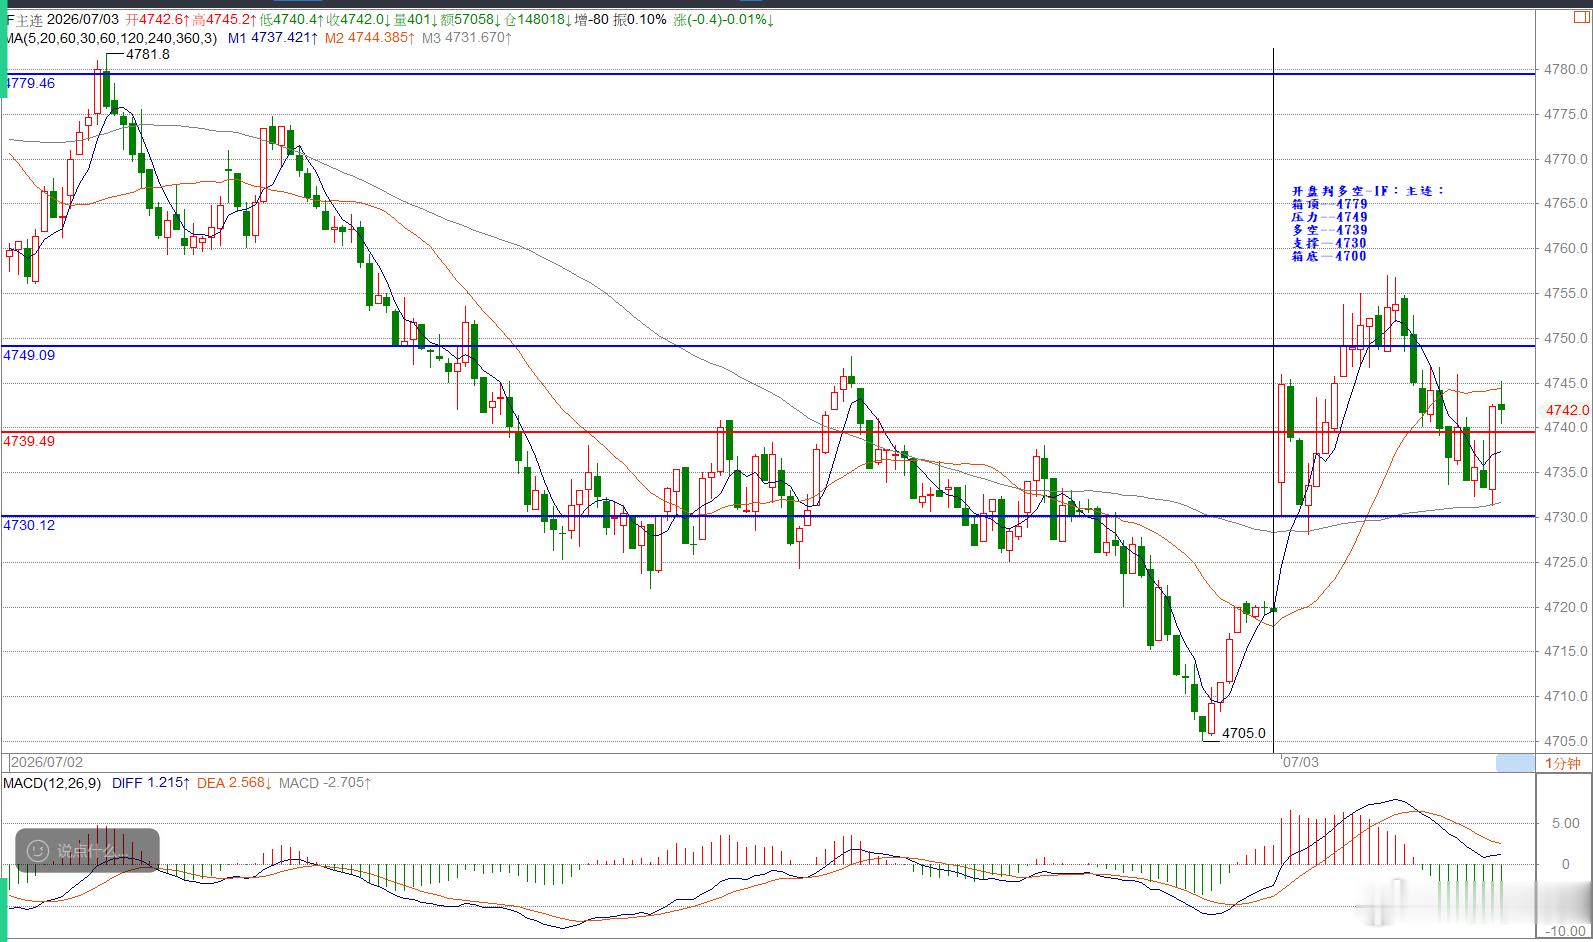1593x942 pixels.
Task: Click the 4725.0 price axis label
Action: coord(1566,562)
